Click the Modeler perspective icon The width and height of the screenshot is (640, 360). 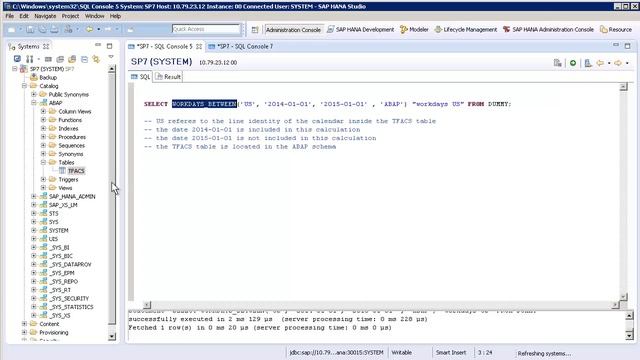tap(404, 29)
